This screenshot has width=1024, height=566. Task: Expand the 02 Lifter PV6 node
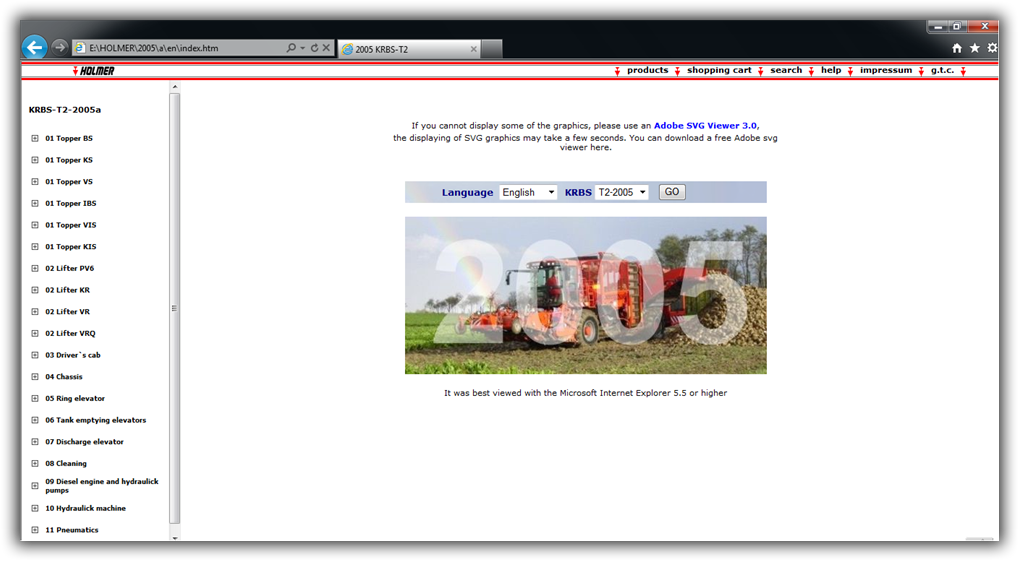tap(35, 268)
